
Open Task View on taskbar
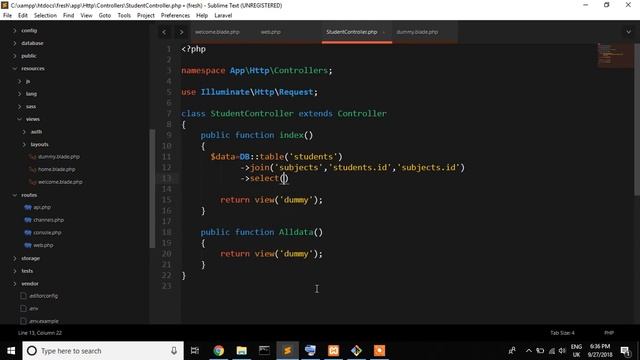point(195,351)
